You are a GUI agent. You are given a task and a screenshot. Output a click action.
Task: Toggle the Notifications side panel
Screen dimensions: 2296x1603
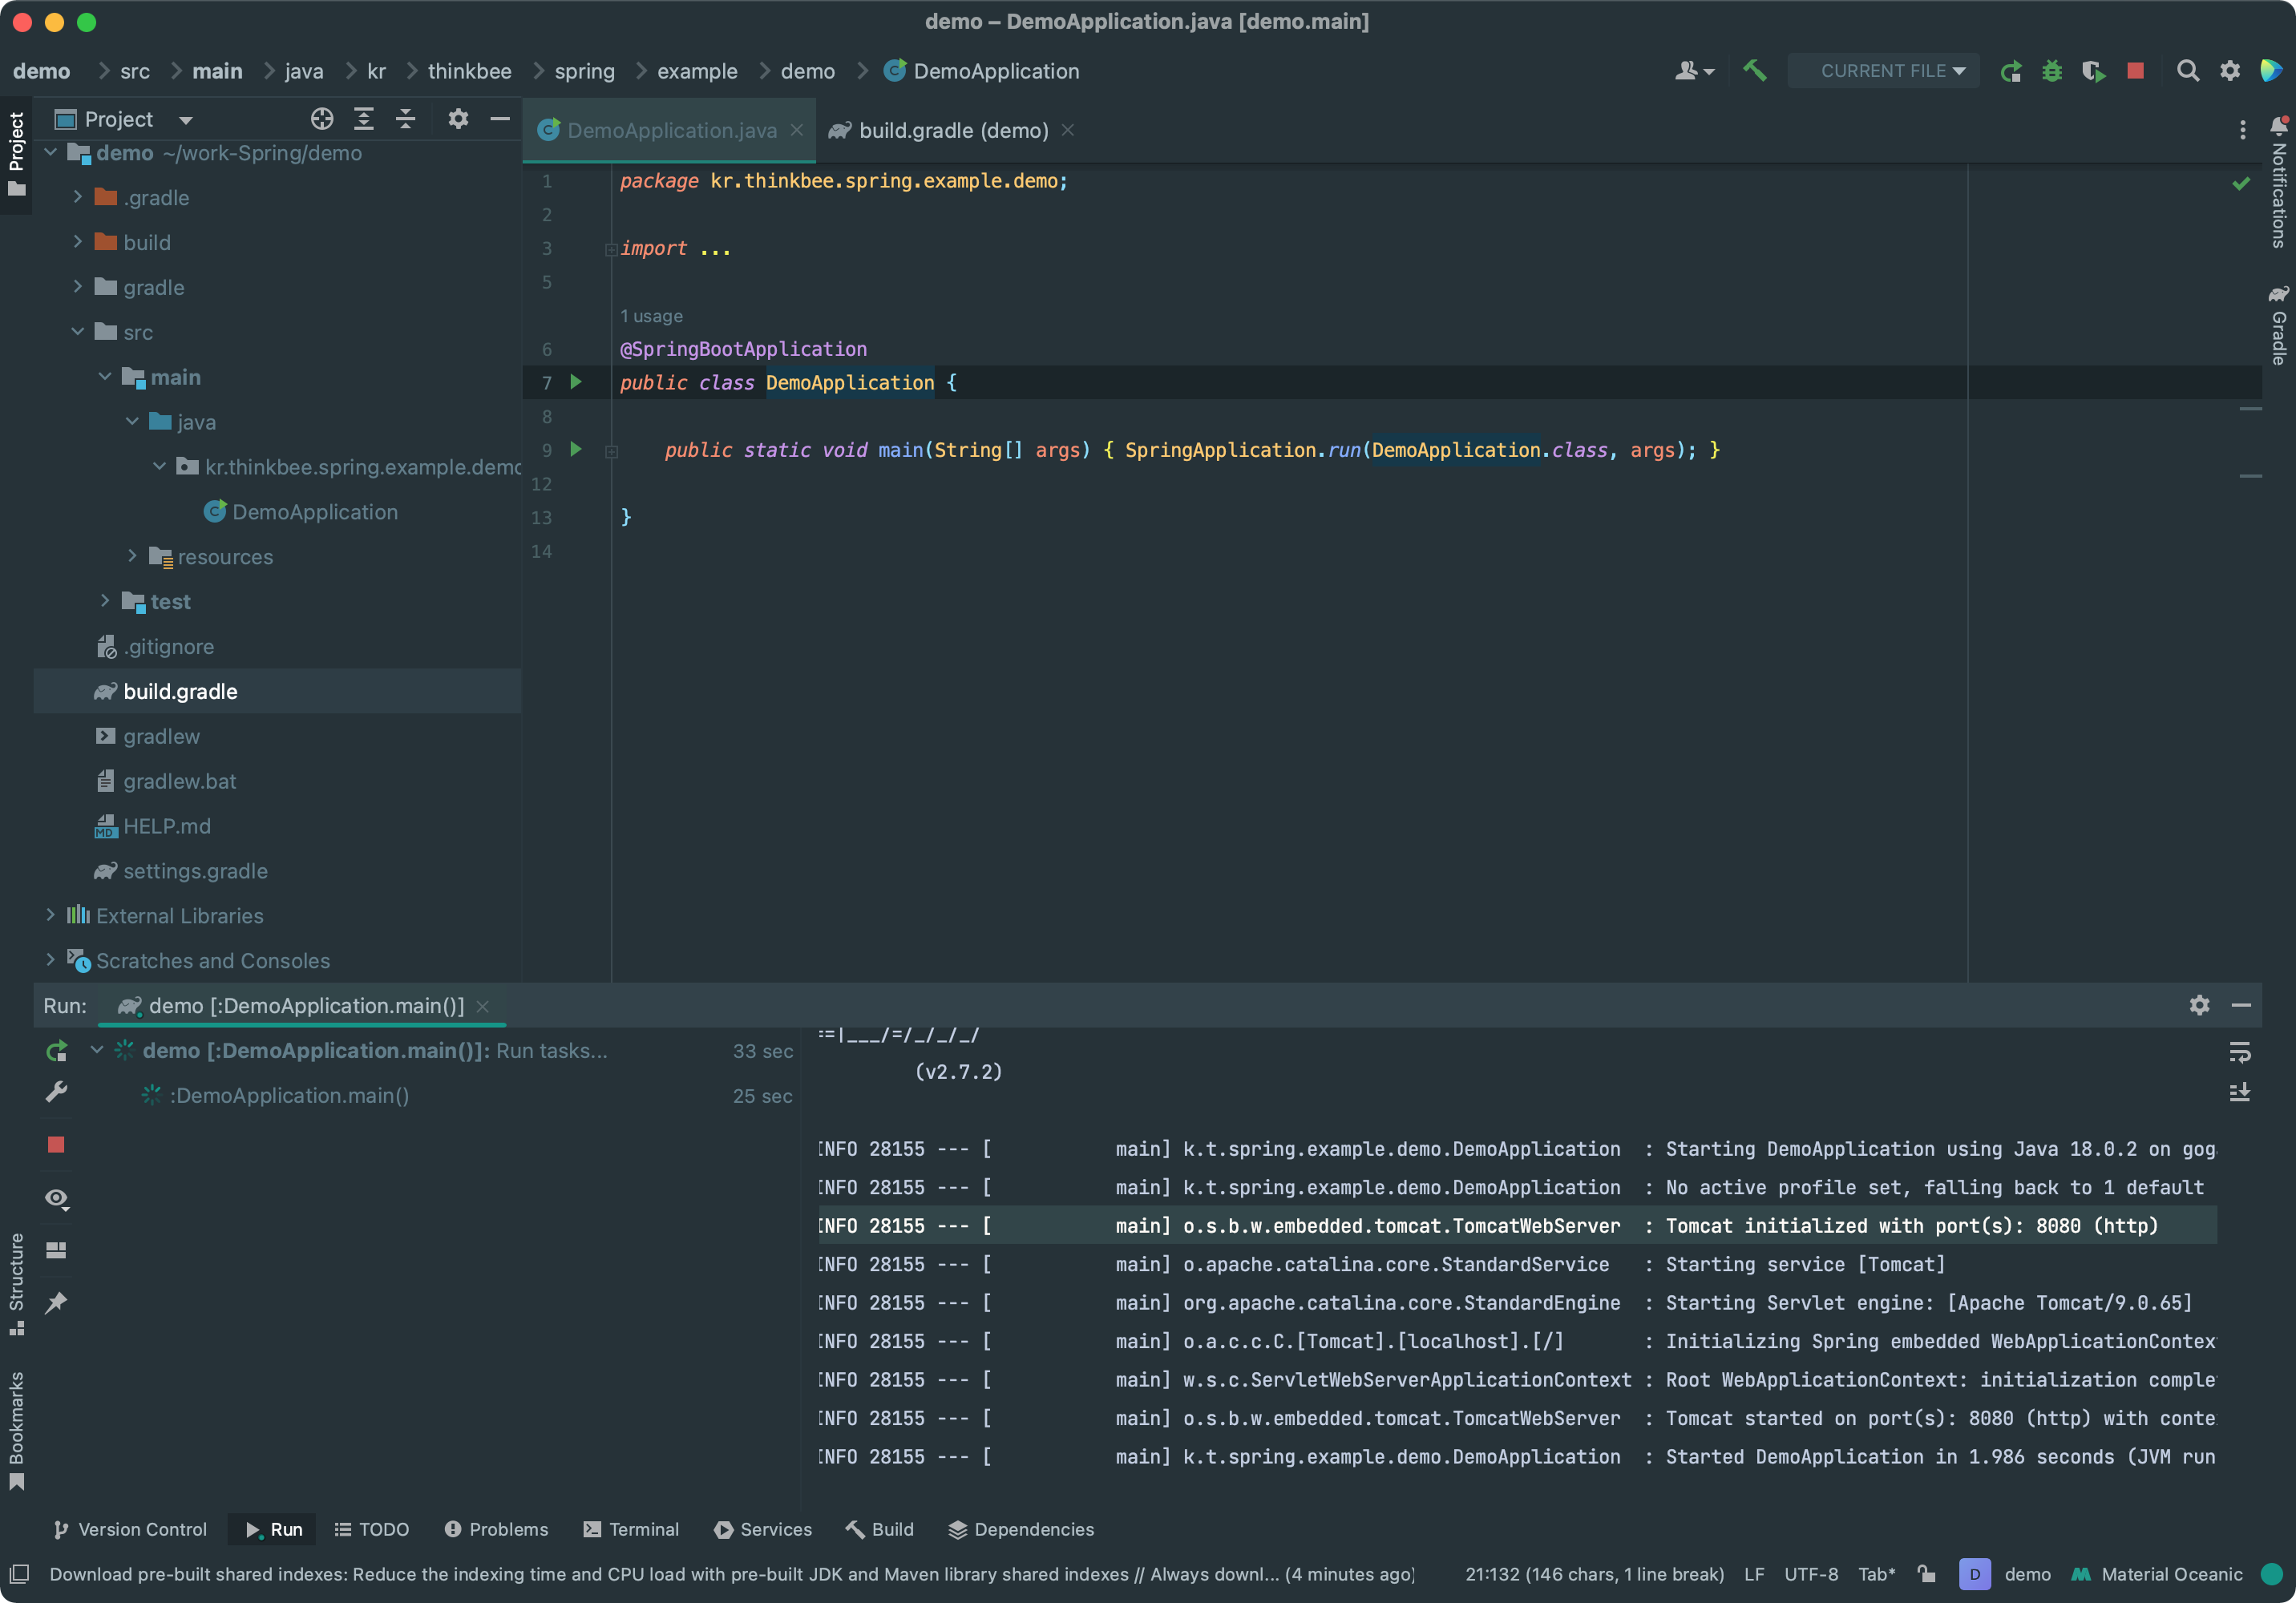click(x=2278, y=182)
